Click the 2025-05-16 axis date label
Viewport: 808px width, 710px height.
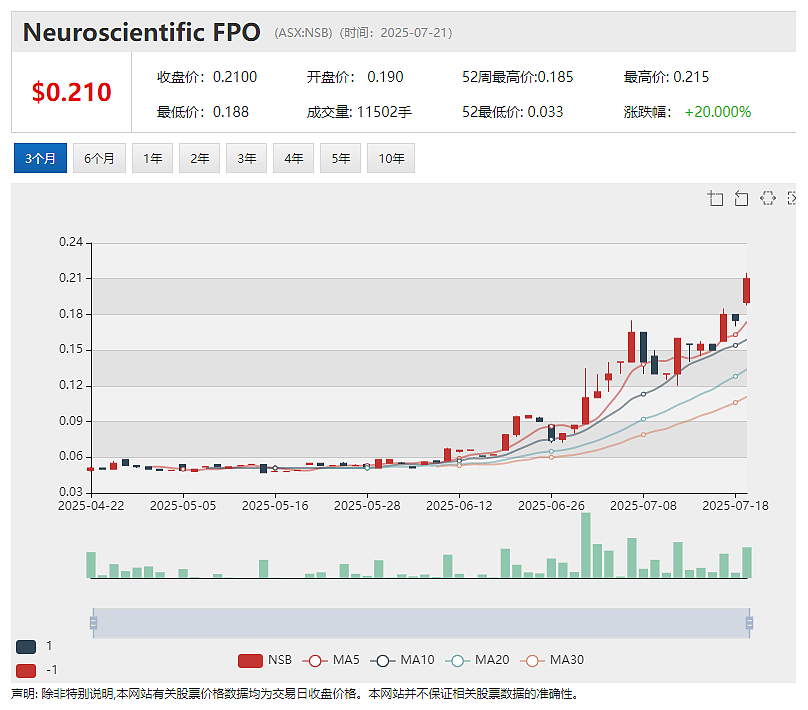pos(275,506)
